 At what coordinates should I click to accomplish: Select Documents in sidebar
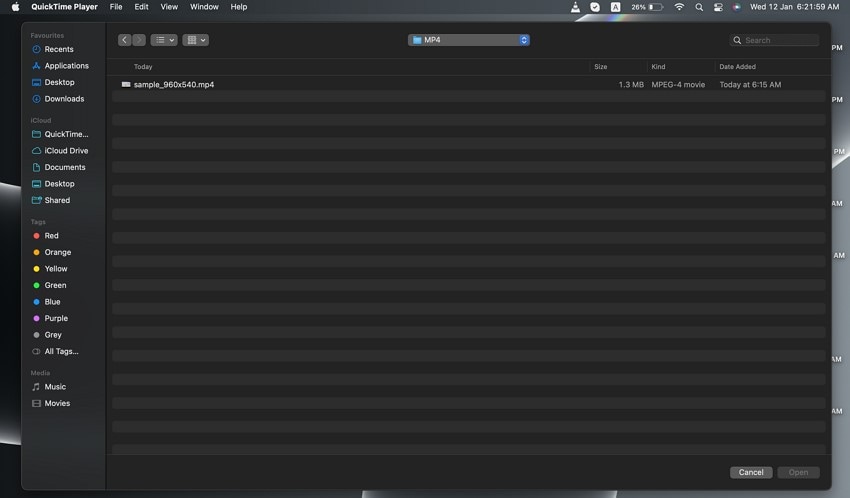pos(65,167)
